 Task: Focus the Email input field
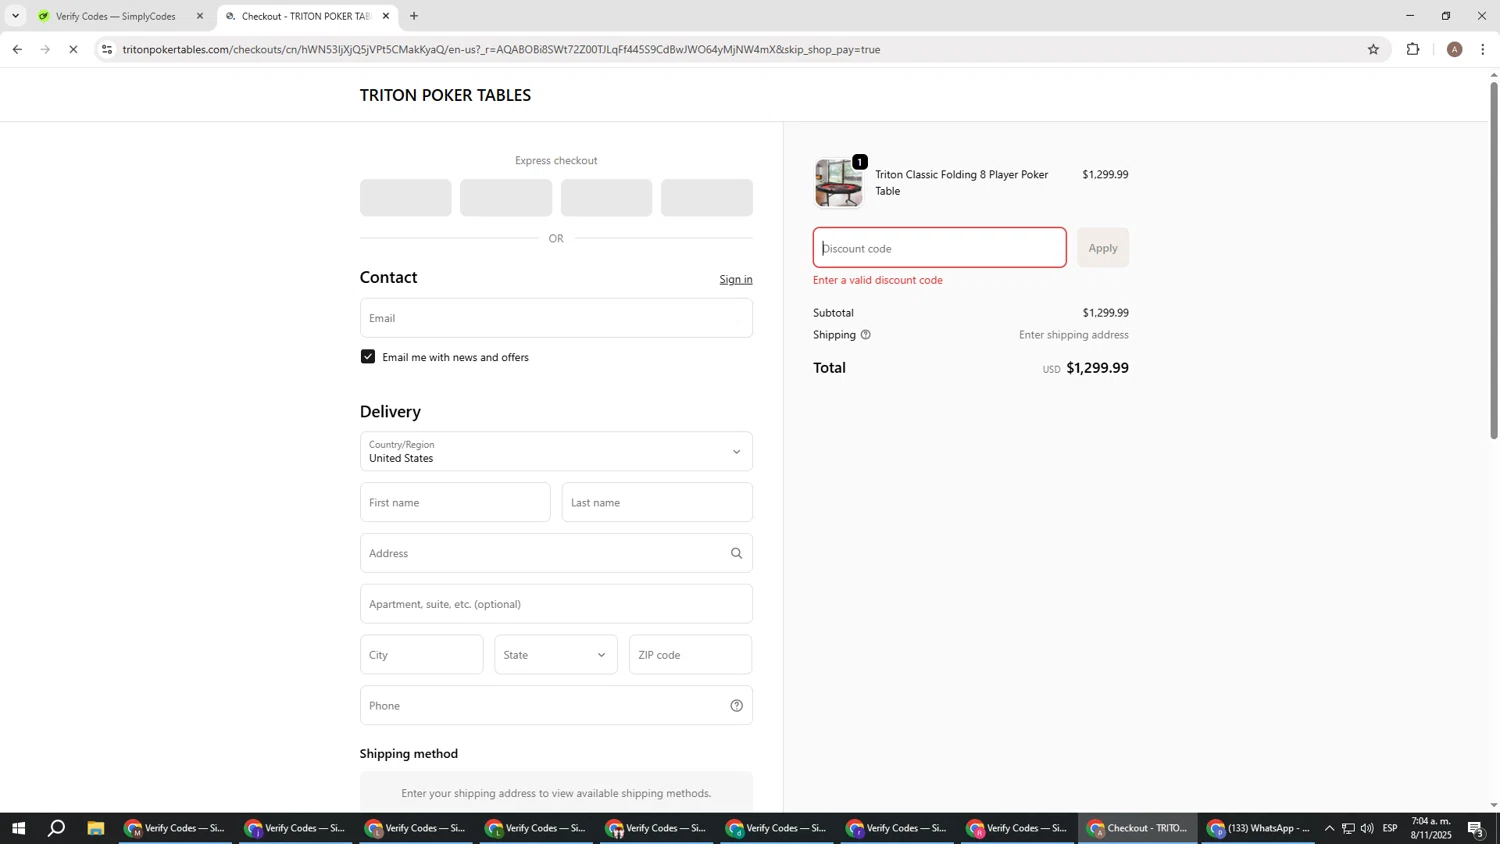click(556, 318)
